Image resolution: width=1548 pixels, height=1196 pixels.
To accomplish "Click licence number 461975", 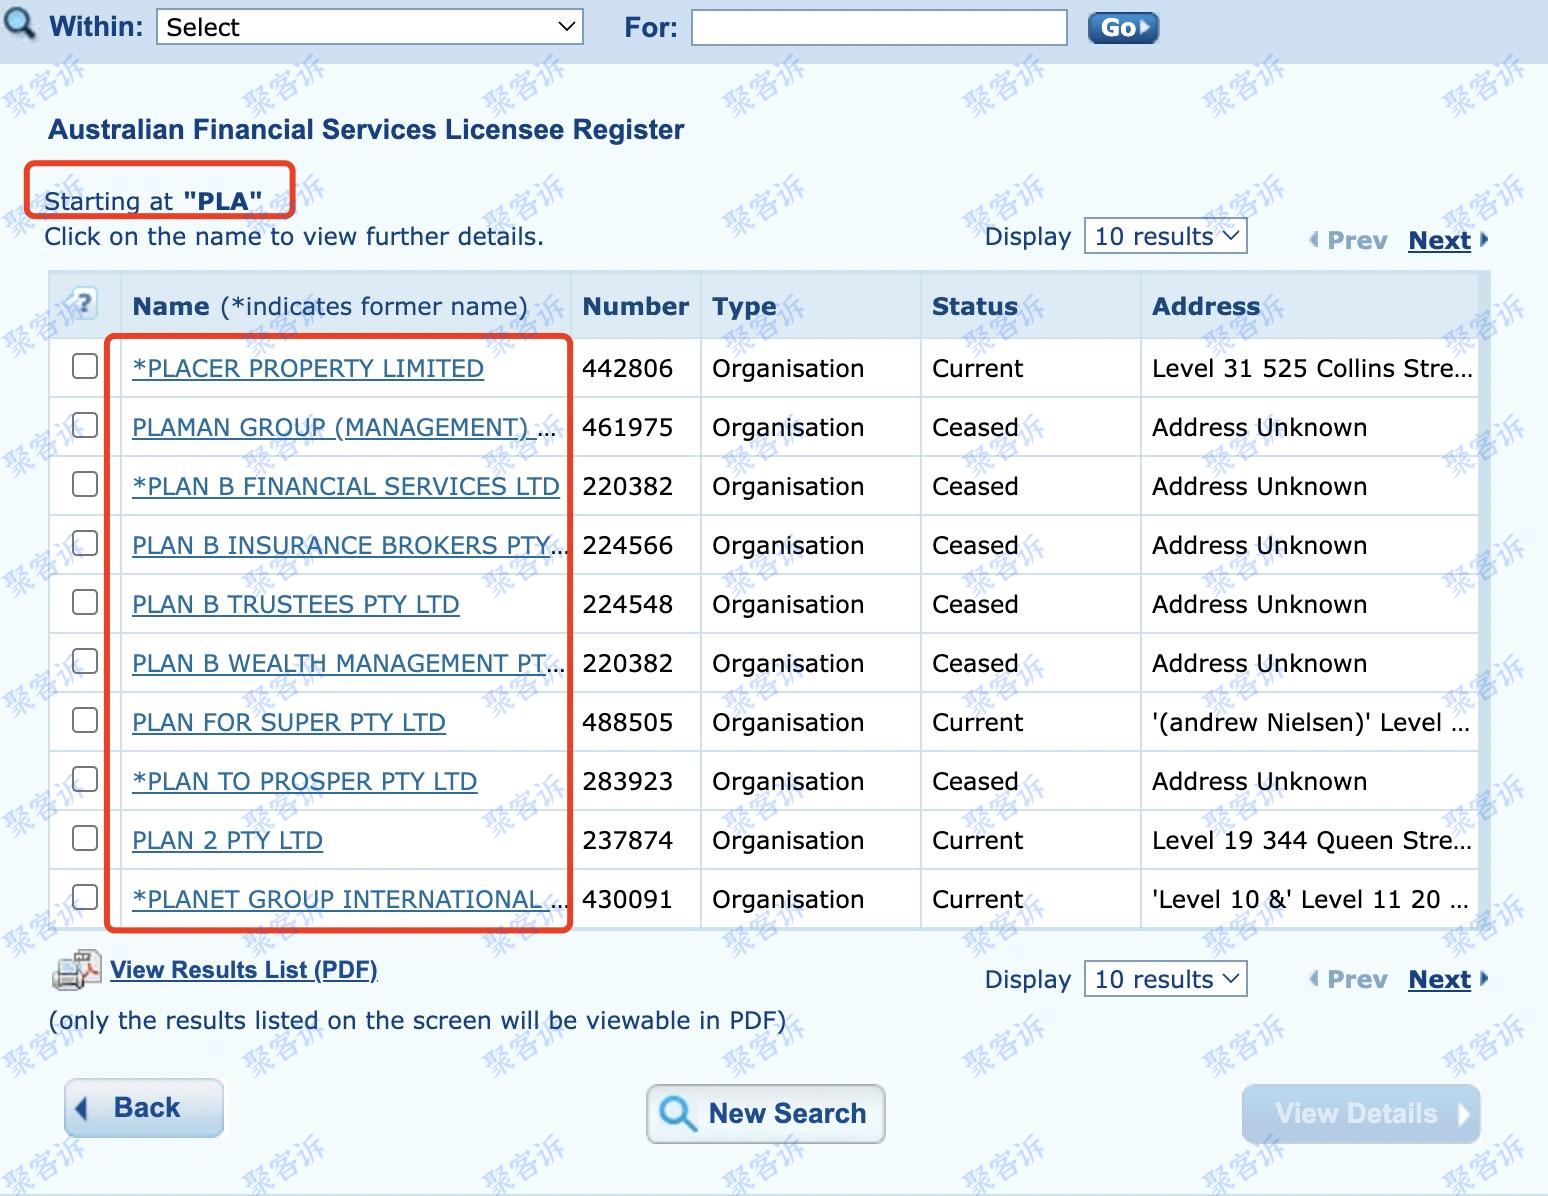I will point(628,427).
